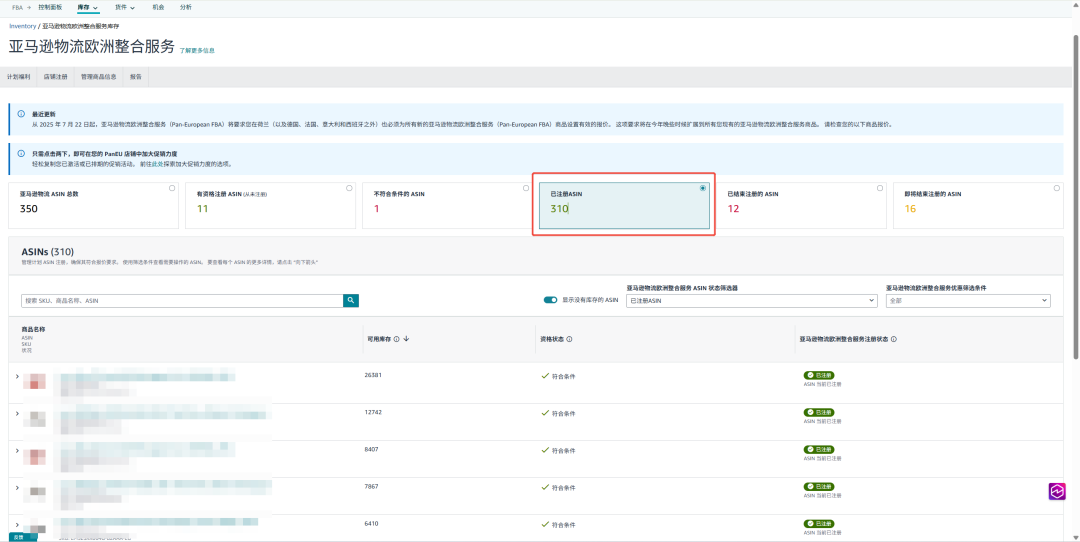Switch to the 计划福利 tab
The height and width of the screenshot is (542, 1080).
(19, 77)
